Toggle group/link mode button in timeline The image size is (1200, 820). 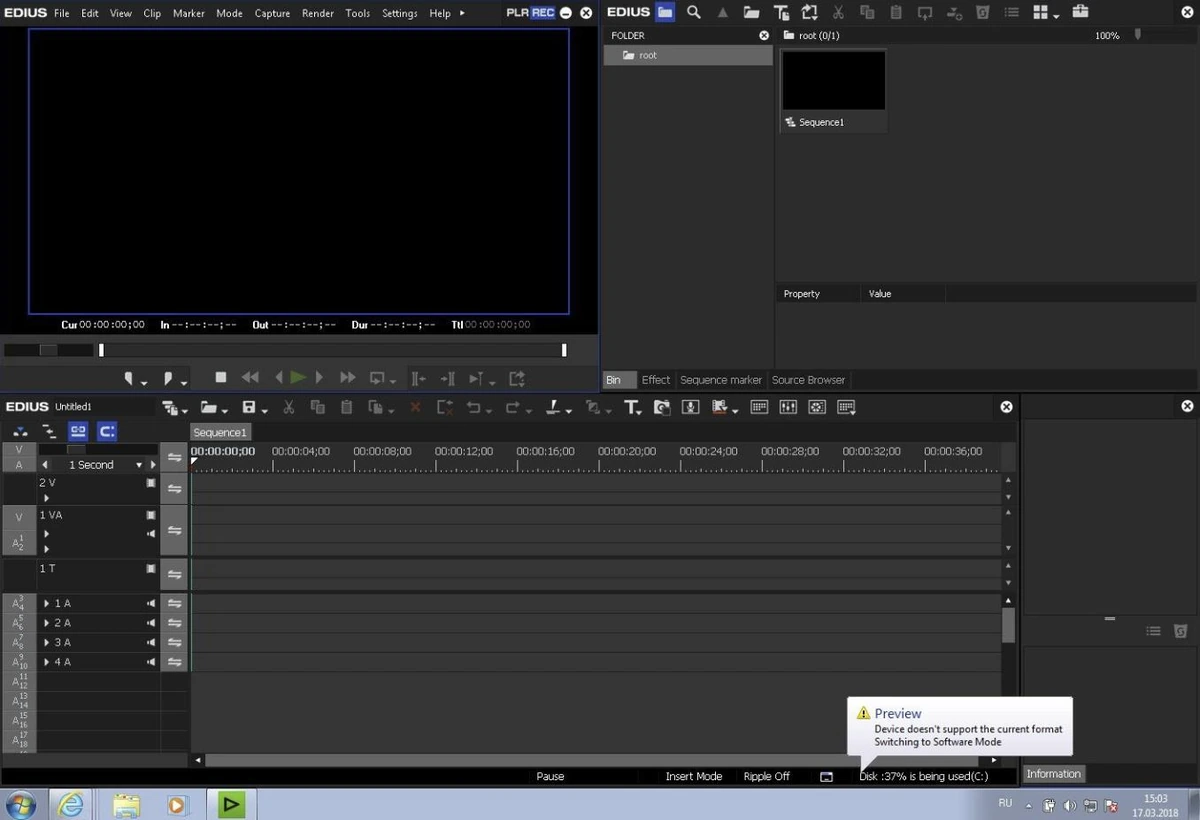pyautogui.click(x=78, y=431)
